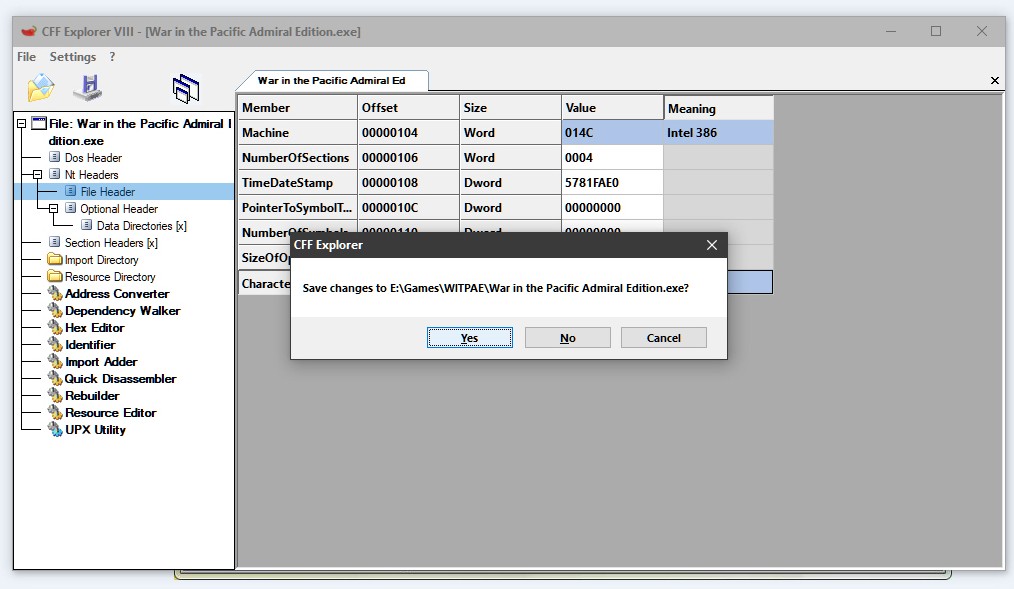
Task: Click the Member column header
Action: pyautogui.click(x=297, y=107)
